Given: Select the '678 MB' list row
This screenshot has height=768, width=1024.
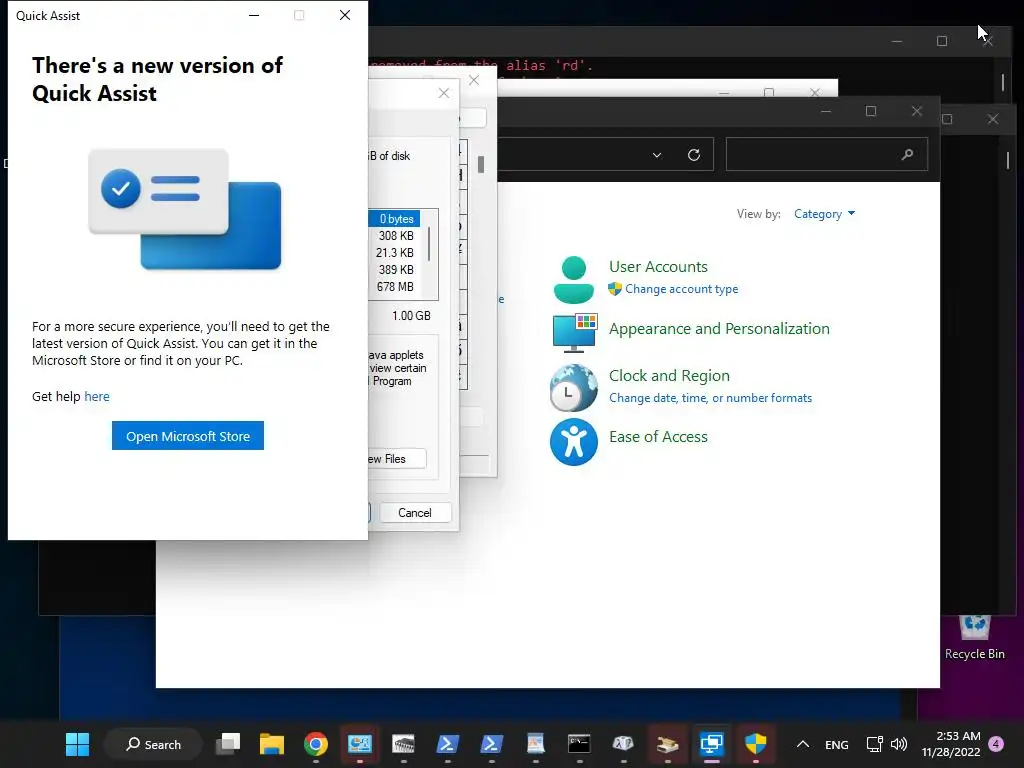Looking at the screenshot, I should pyautogui.click(x=394, y=287).
